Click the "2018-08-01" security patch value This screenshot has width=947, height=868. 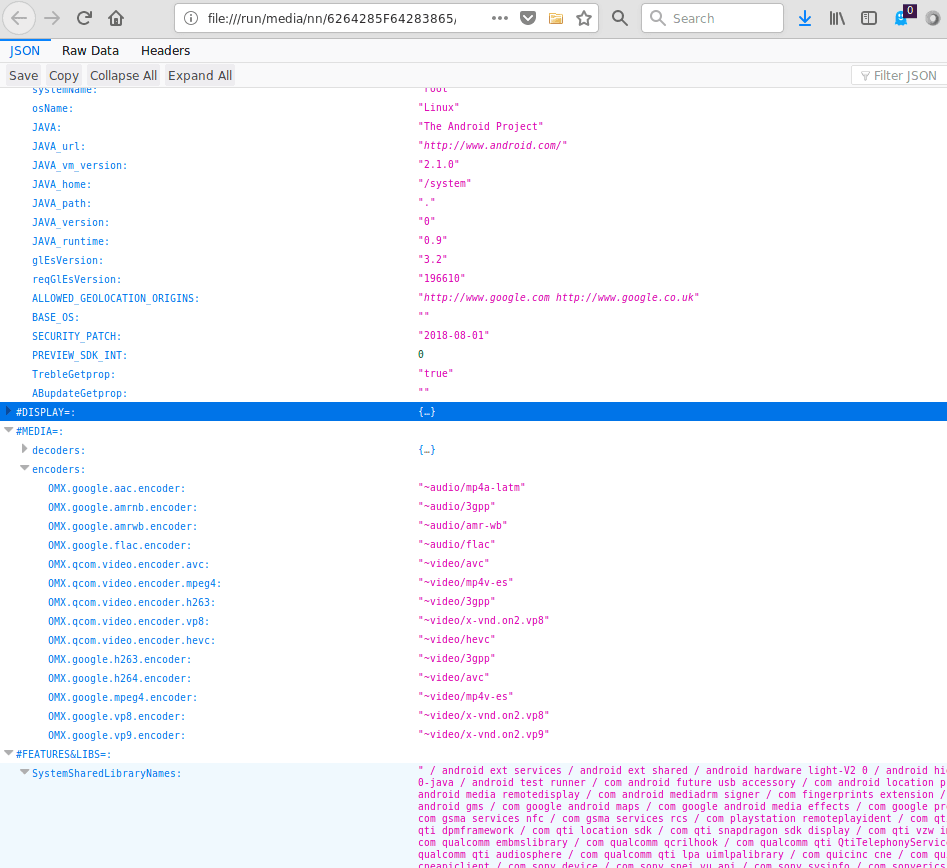[x=454, y=335]
